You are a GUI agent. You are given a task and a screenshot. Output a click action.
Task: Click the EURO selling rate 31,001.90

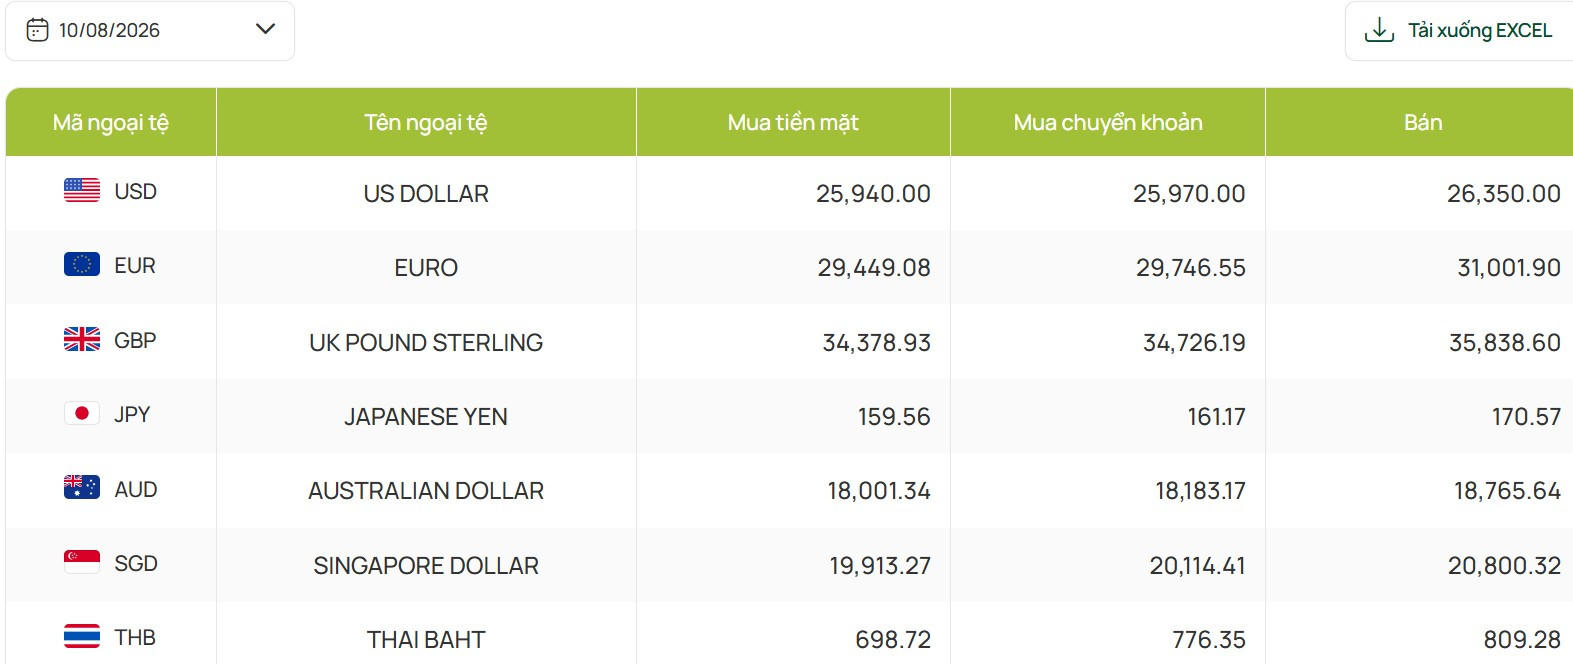tap(1509, 268)
